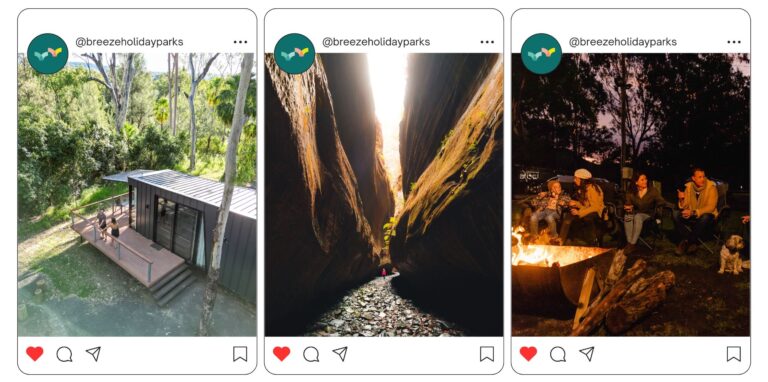This screenshot has height=382, width=768.
Task: Open @breezeholidayparks username on the canyon post
Action: point(376,42)
